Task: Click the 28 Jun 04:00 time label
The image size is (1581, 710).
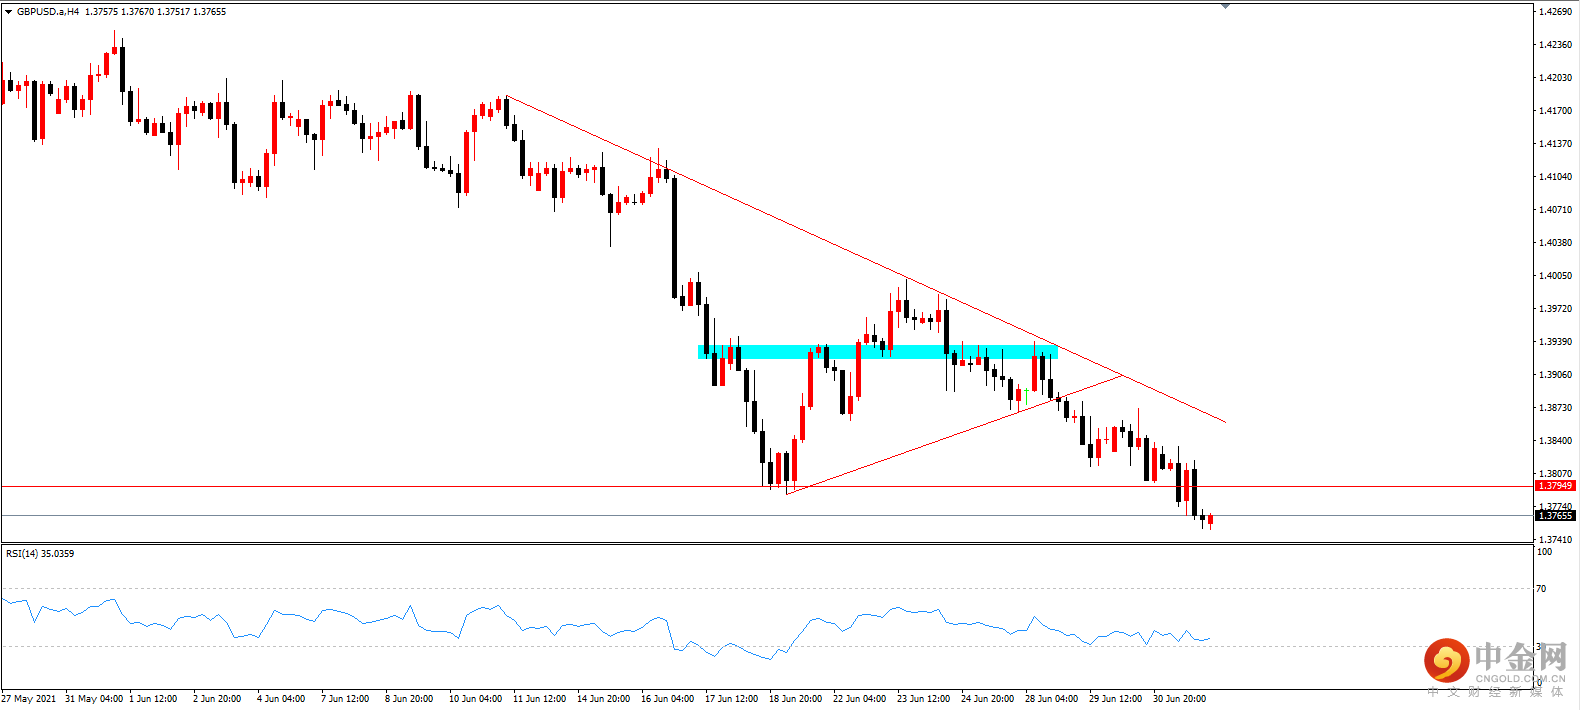Action: [1052, 699]
